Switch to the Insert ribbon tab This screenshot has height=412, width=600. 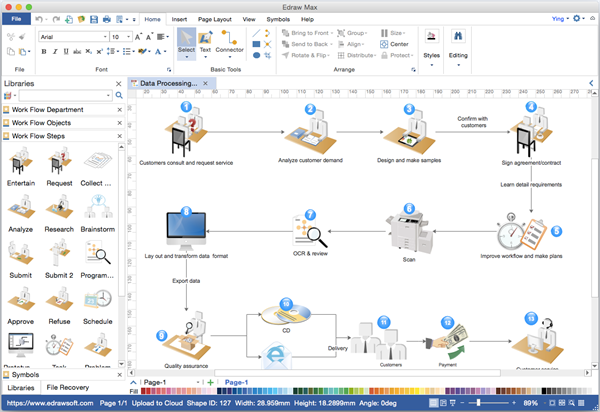(x=179, y=20)
